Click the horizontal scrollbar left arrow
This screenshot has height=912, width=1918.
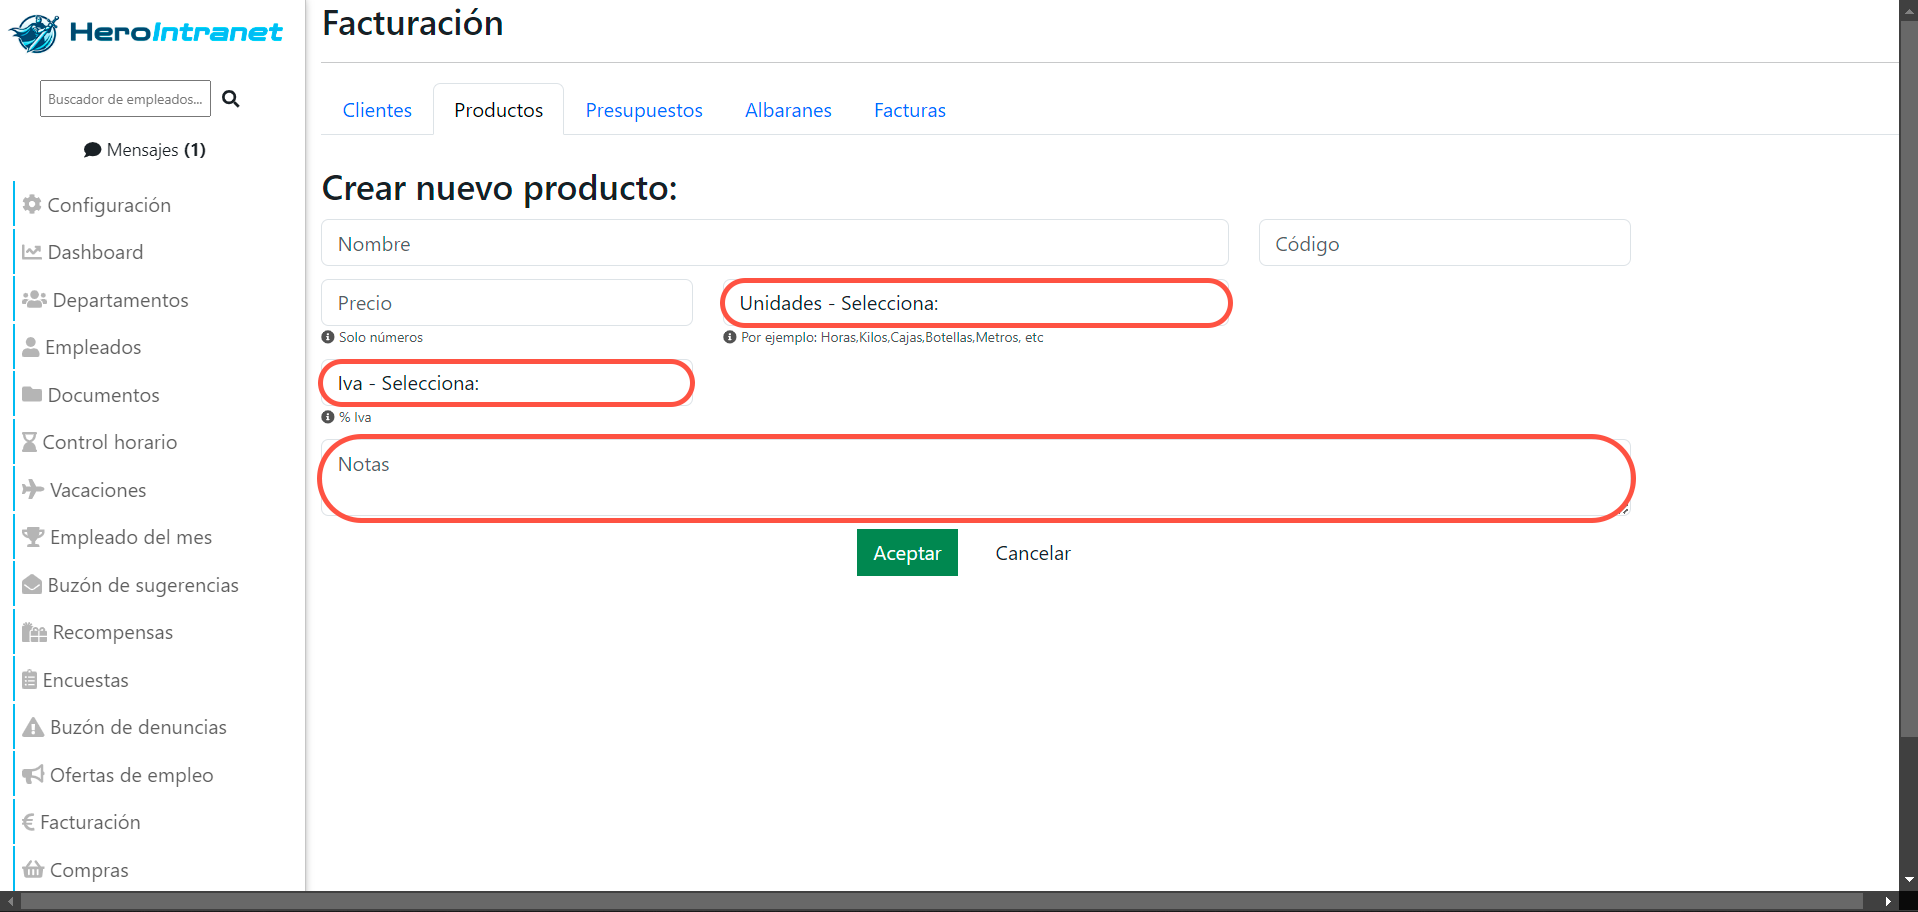coord(10,902)
